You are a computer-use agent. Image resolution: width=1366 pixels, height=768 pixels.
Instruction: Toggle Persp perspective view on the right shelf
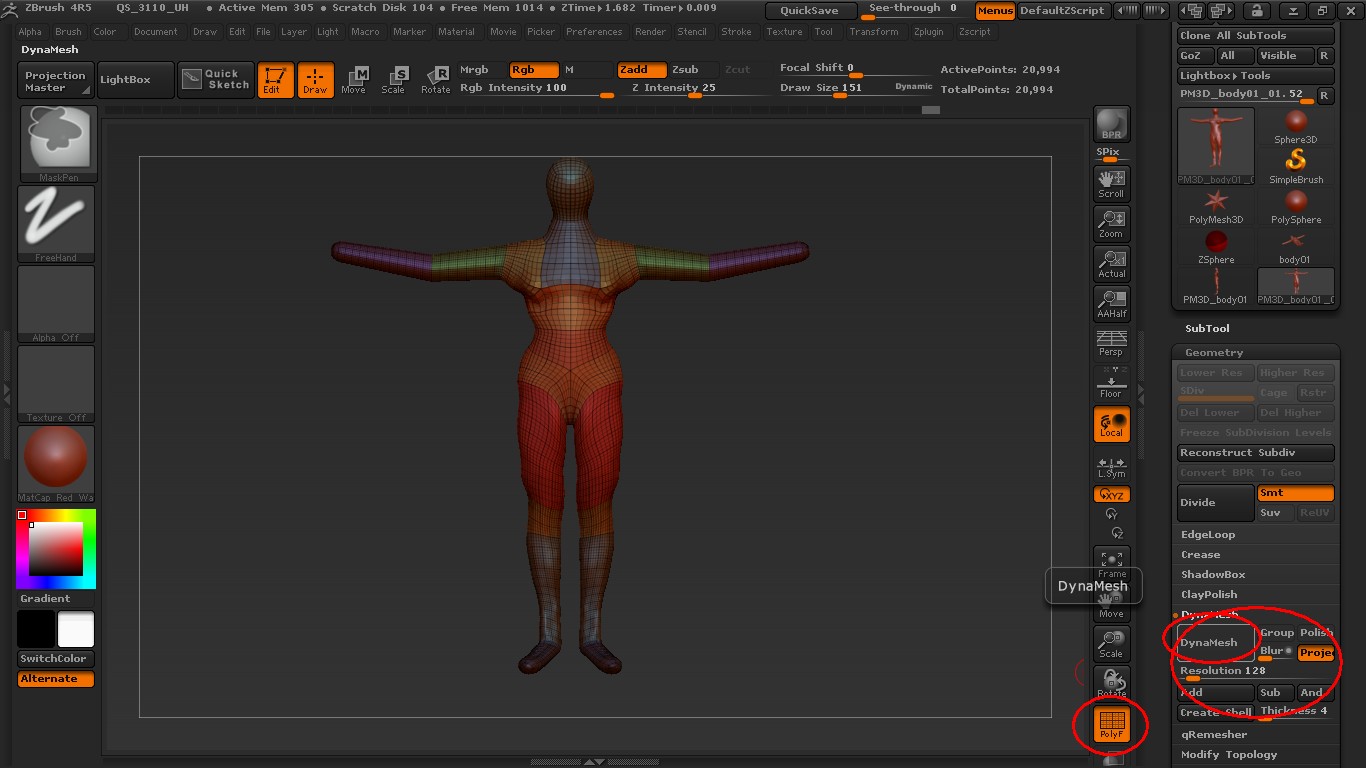[1111, 339]
